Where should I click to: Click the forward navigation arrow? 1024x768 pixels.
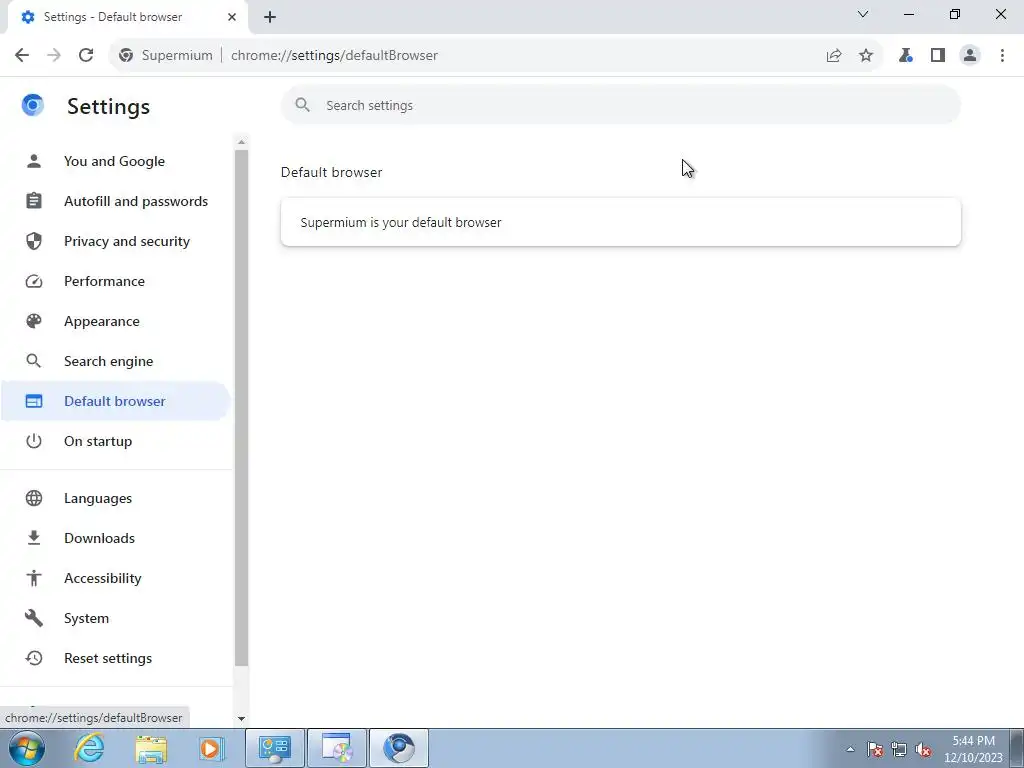click(x=54, y=56)
